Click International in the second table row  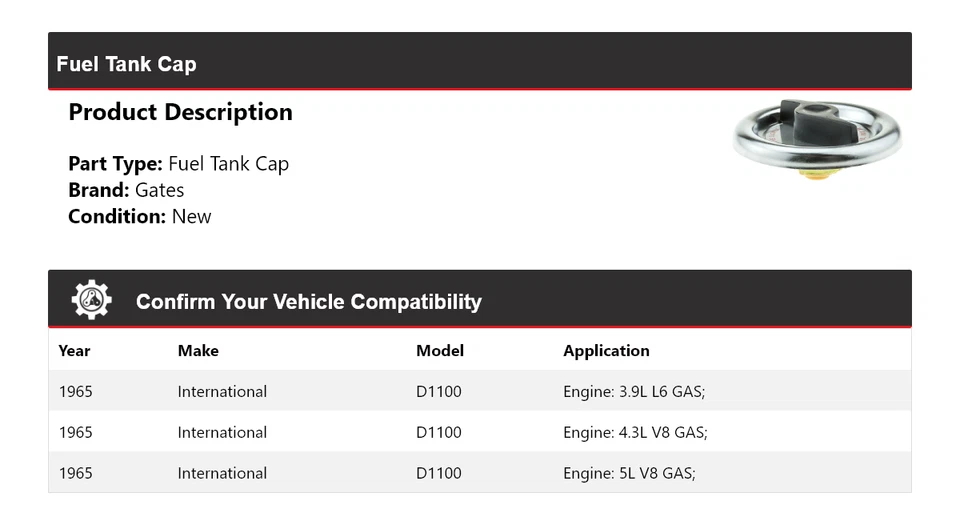click(222, 433)
